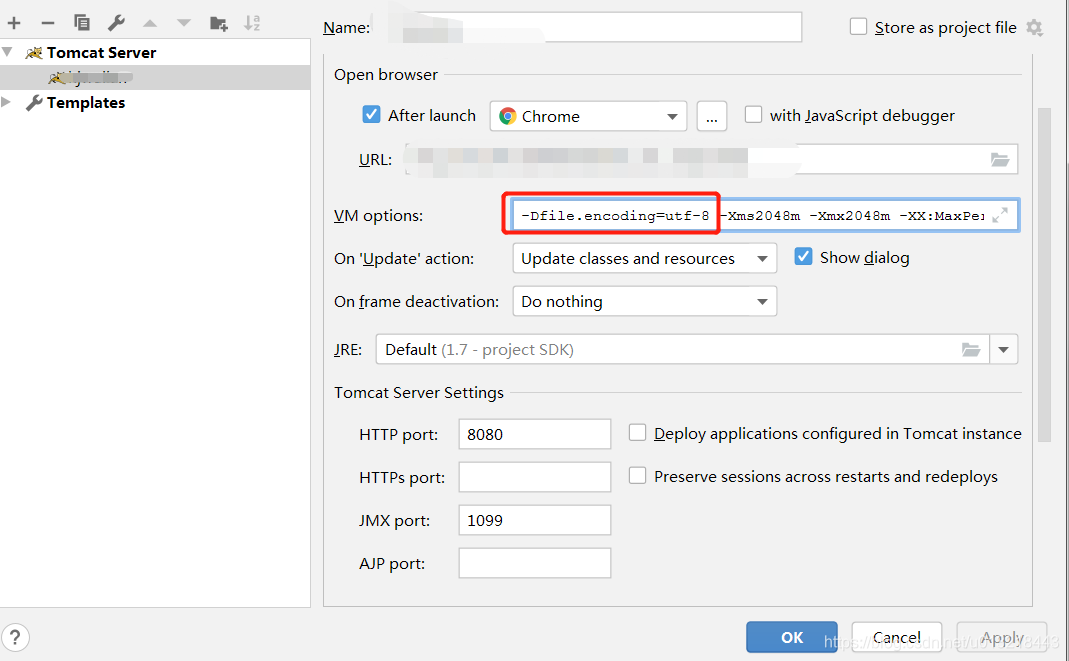This screenshot has width=1069, height=661.
Task: Open the JRE dropdown arrow
Action: point(1004,350)
